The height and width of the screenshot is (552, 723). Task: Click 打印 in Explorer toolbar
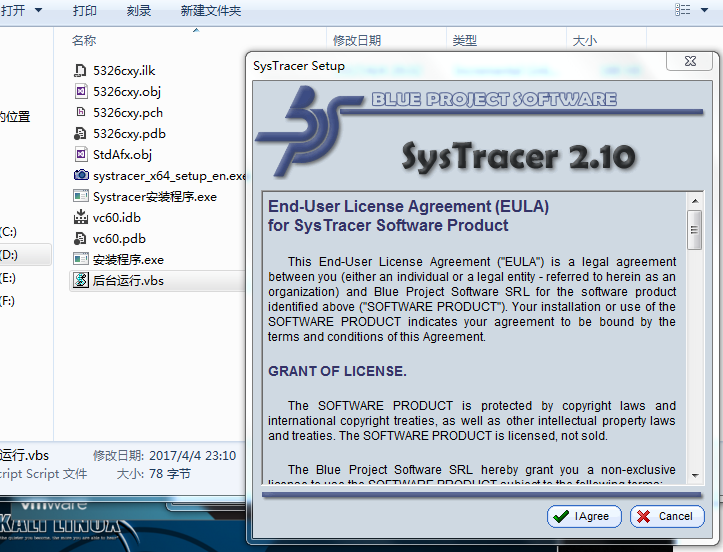[x=85, y=11]
